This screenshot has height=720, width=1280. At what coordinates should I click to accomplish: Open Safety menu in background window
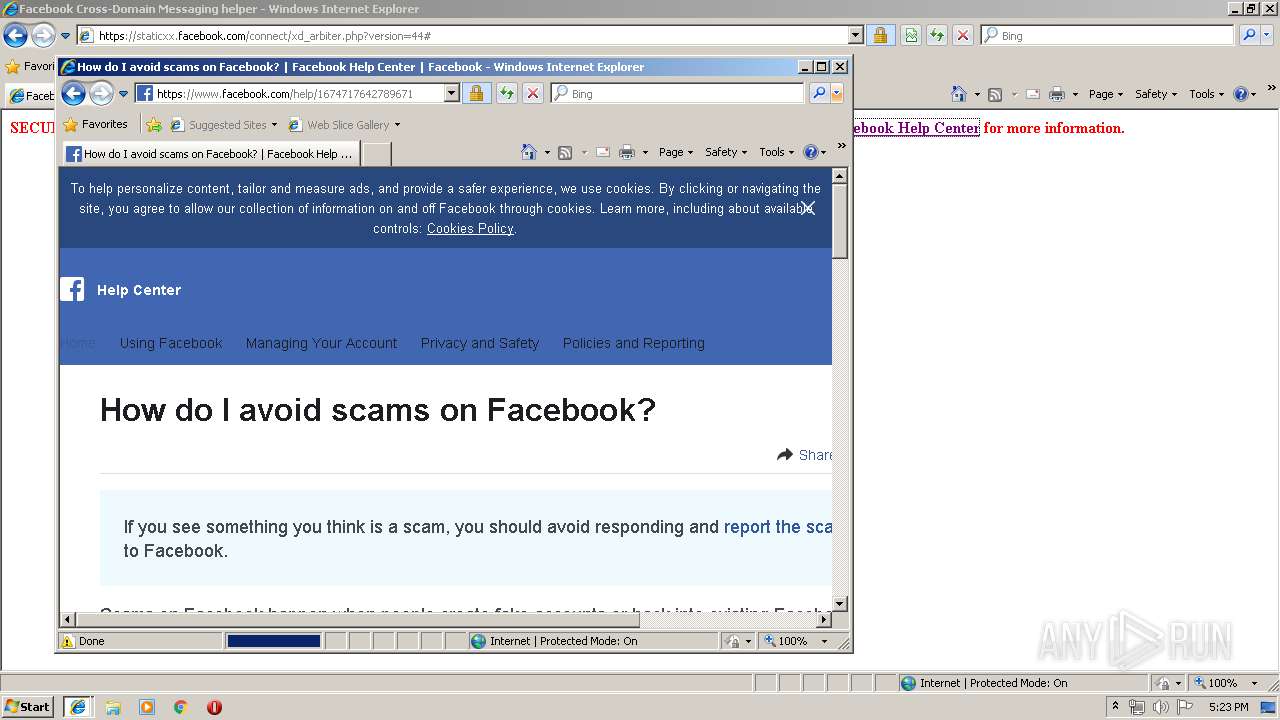[1156, 94]
